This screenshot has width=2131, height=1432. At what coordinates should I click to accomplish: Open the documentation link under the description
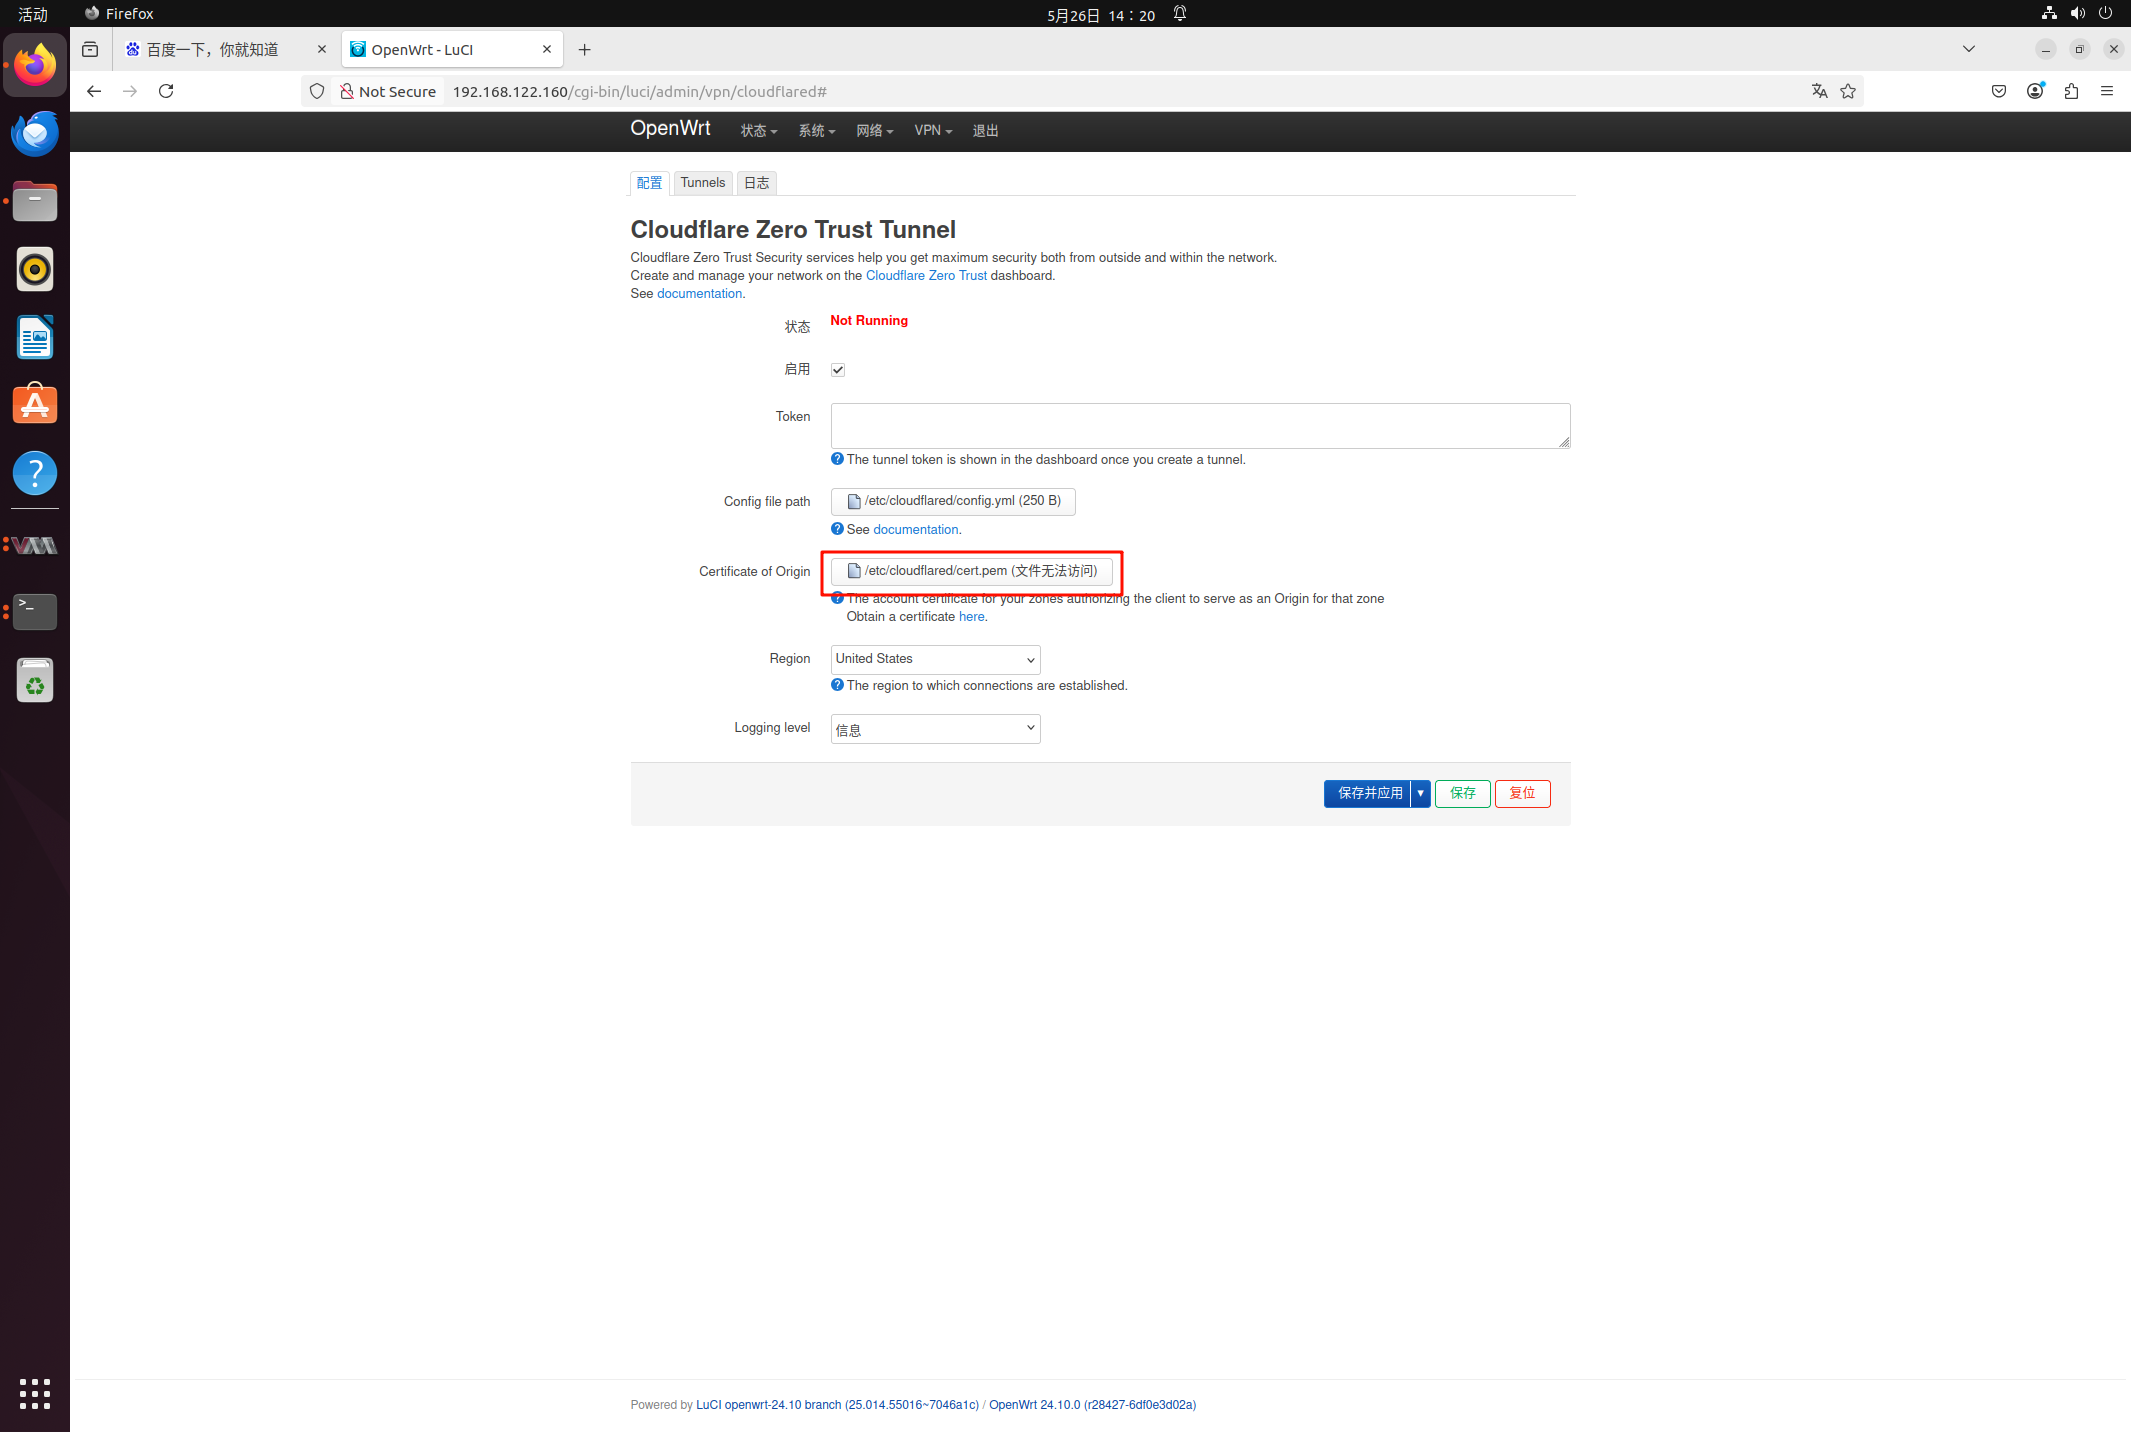(699, 294)
